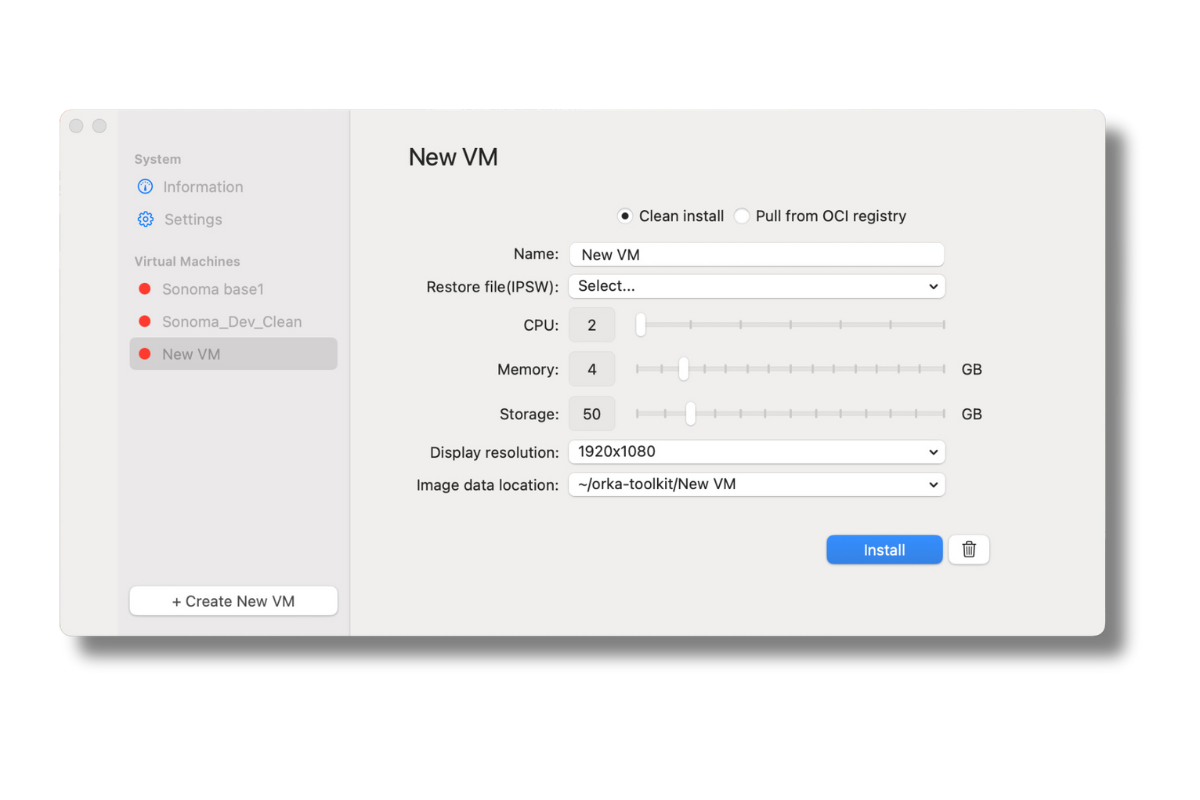Click the Storage value box showing 50
The image size is (1200, 800).
pyautogui.click(x=592, y=414)
